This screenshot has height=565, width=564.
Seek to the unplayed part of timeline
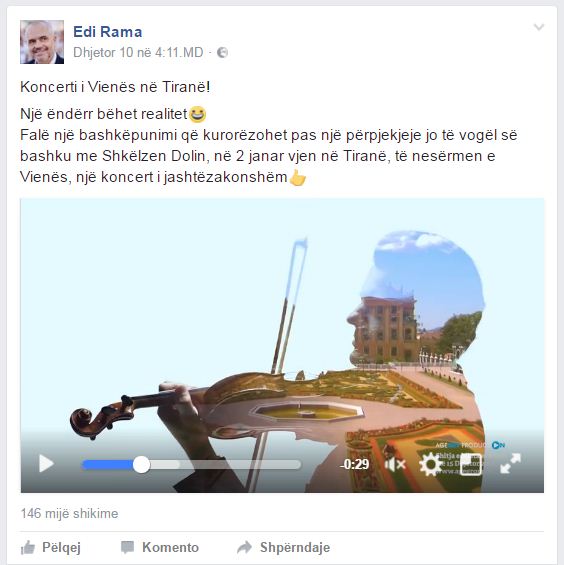225,464
